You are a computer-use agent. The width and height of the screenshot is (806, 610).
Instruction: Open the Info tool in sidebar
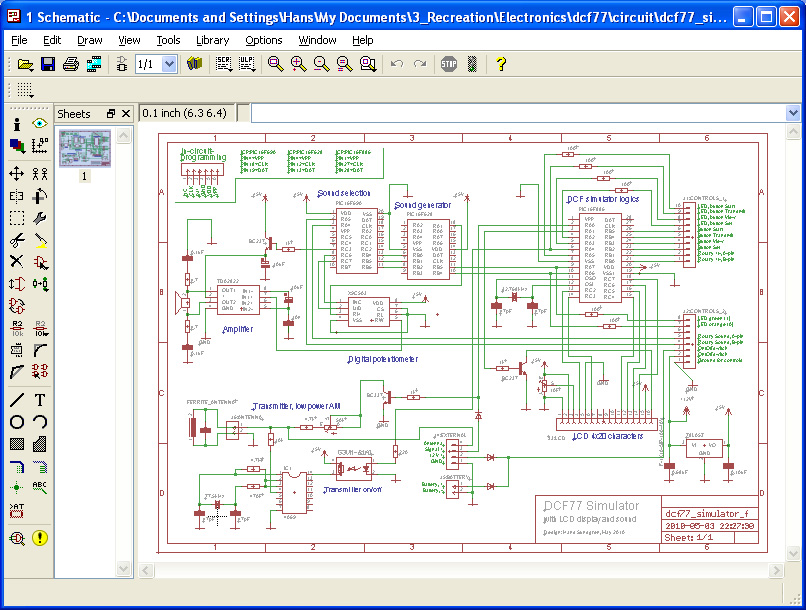tap(17, 124)
